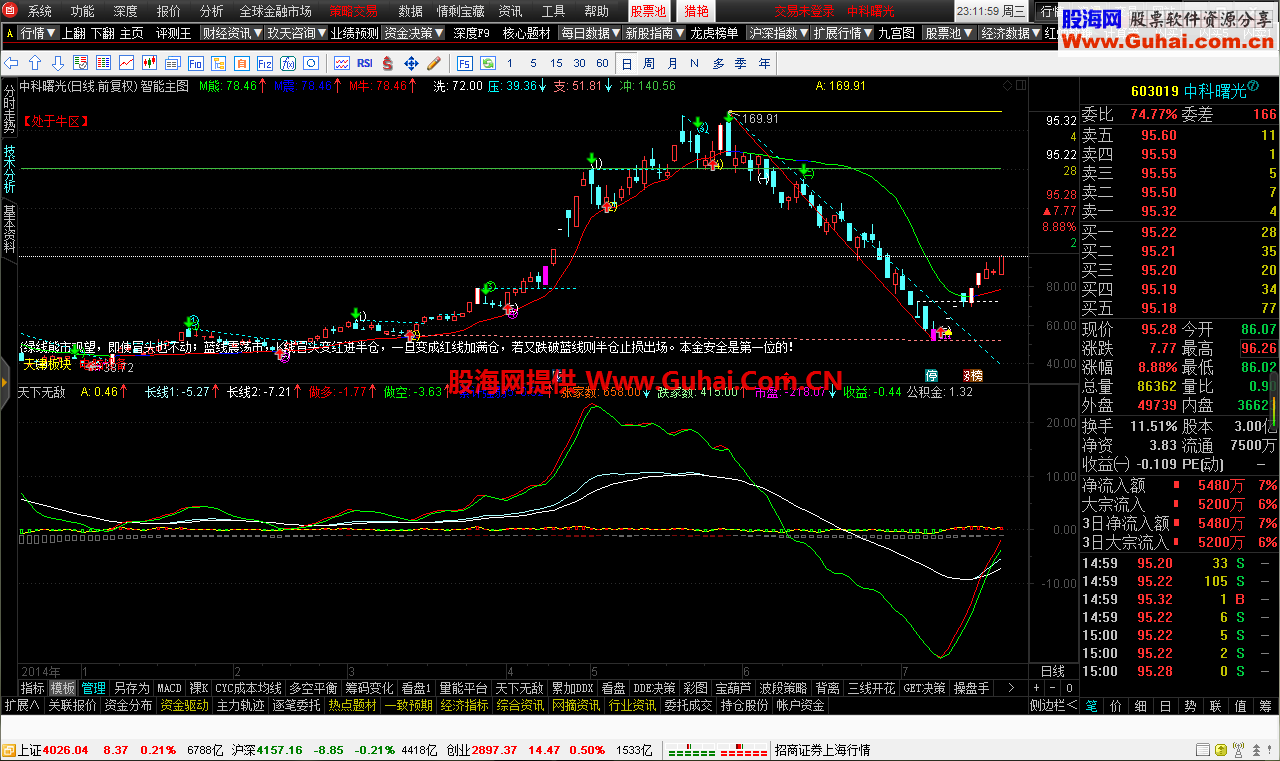Click the red S-shaped toolbar icon

click(387, 63)
